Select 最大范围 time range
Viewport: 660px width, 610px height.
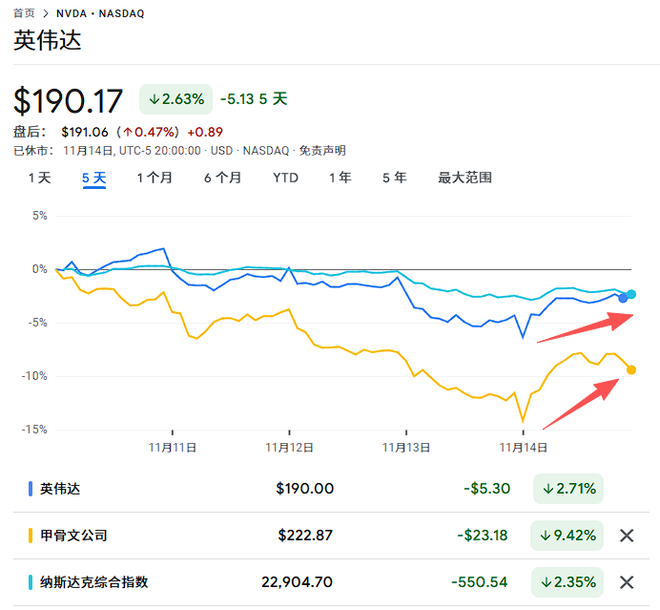pyautogui.click(x=465, y=178)
